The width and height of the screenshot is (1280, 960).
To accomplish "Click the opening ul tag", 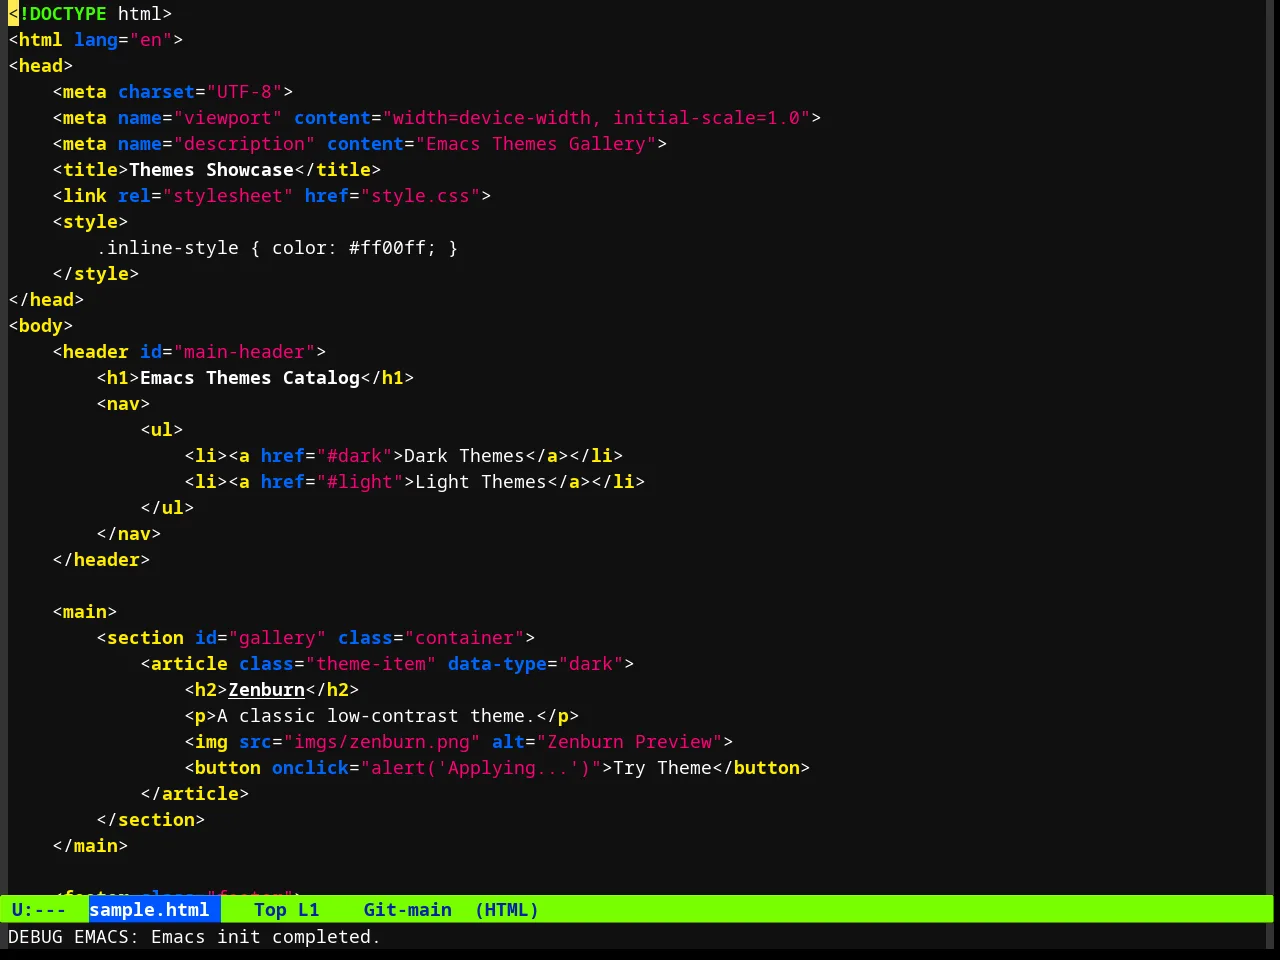I will tap(162, 430).
